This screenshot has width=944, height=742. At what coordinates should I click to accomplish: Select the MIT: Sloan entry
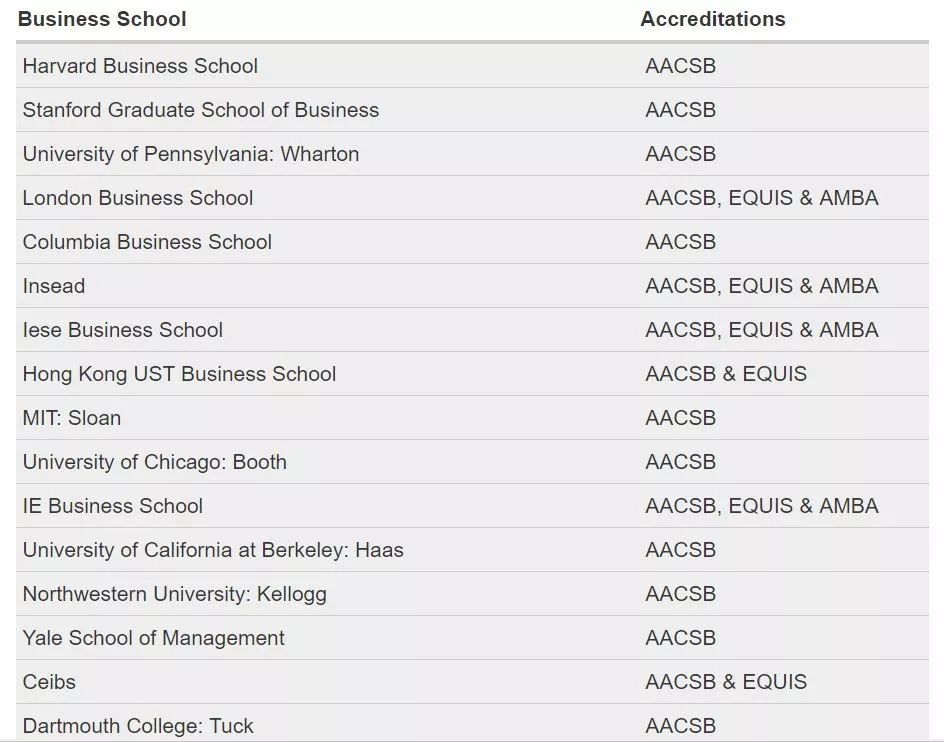pyautogui.click(x=72, y=418)
